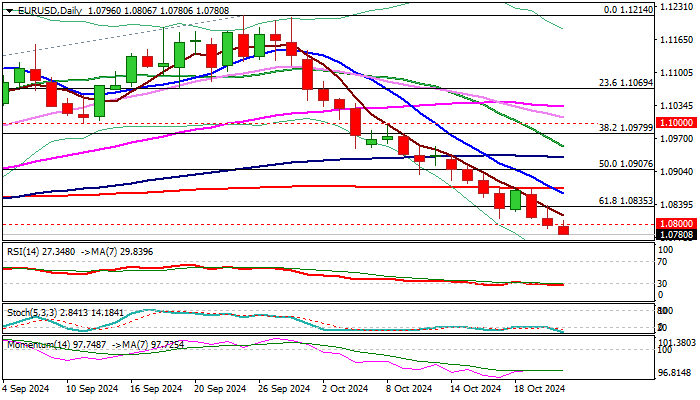Select the 38.2 1.09799 Fibonacci label

[x=626, y=128]
